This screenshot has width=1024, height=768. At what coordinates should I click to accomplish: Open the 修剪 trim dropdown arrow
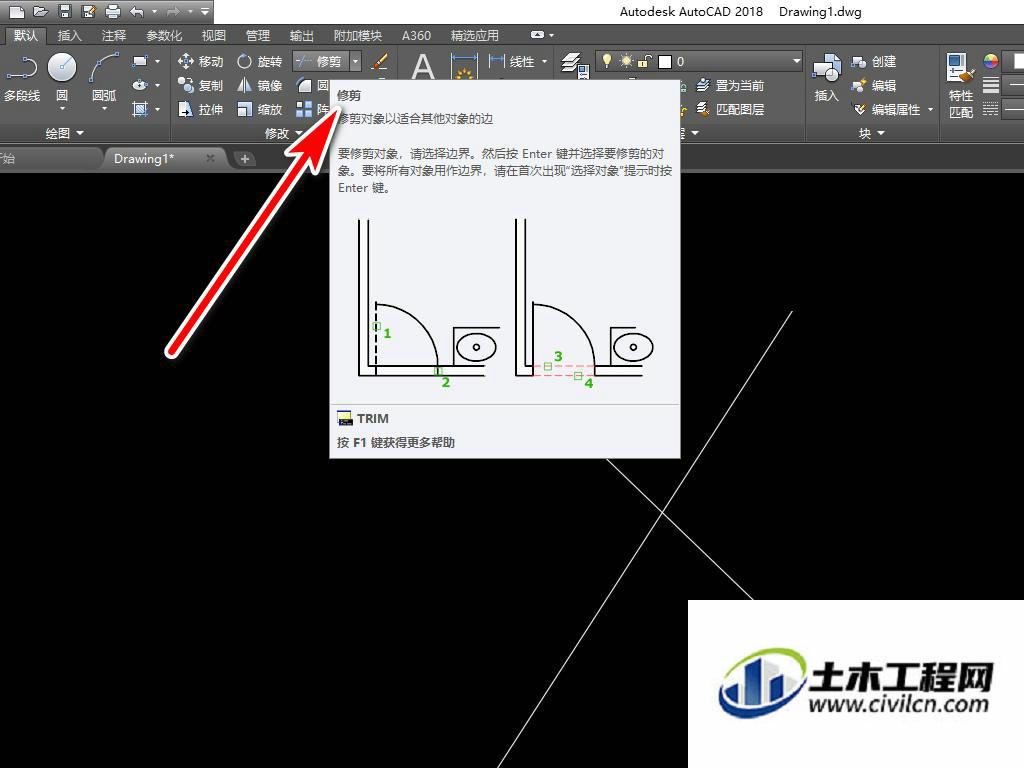(355, 61)
